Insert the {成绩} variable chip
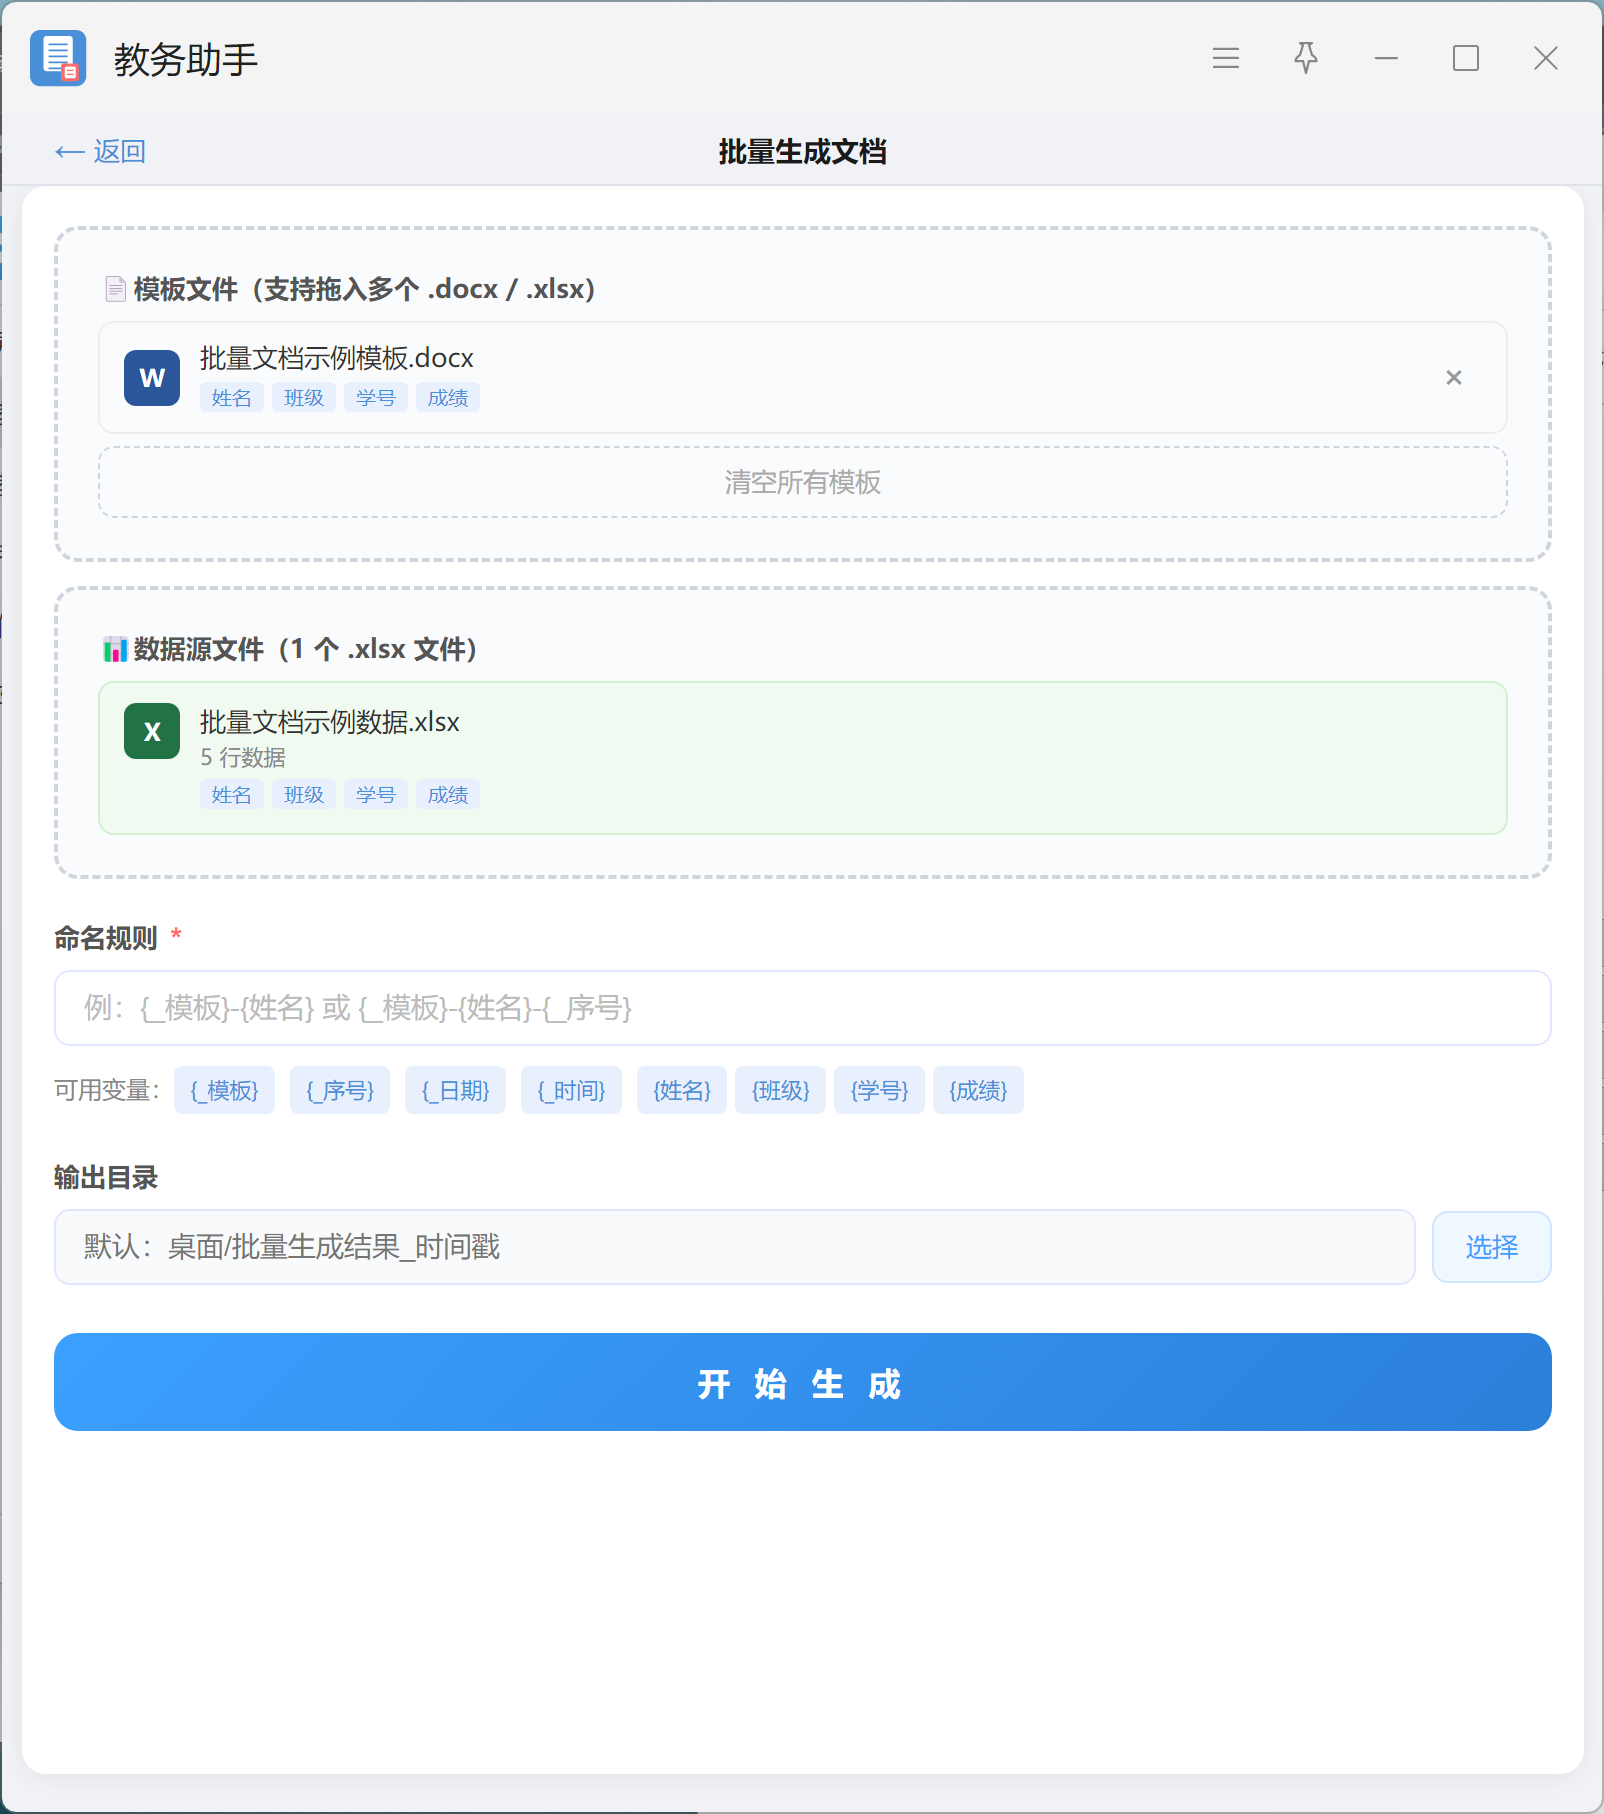The image size is (1604, 1814). (x=978, y=1090)
